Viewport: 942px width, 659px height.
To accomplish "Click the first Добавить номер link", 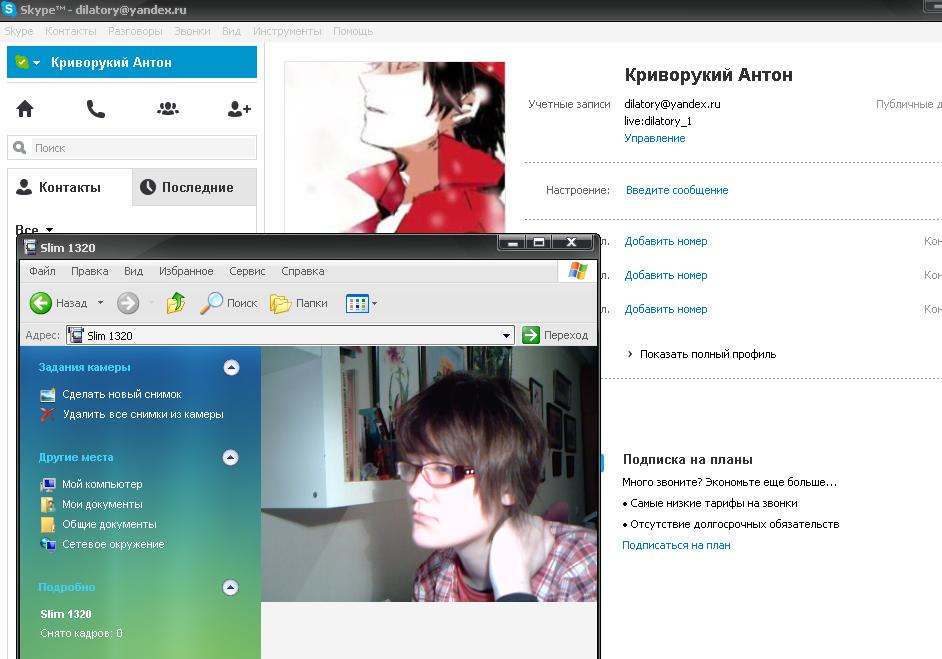I will 666,241.
